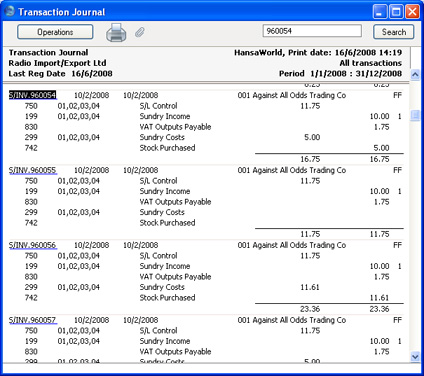Click customer name on S/INV.960056 line

[x=292, y=245]
